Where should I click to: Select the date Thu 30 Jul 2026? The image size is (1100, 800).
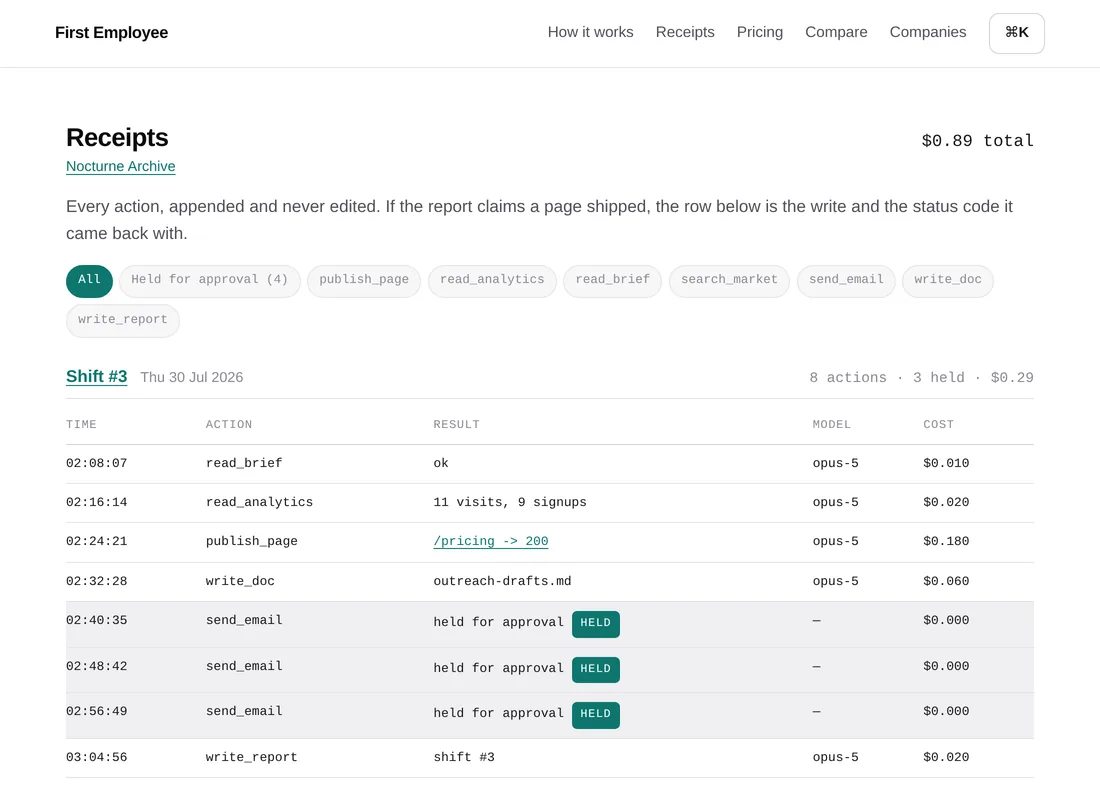pos(192,378)
